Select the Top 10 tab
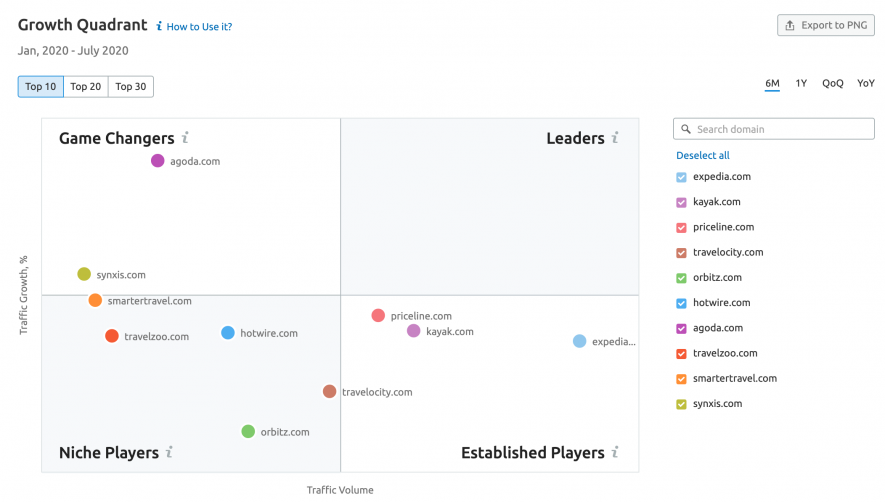The width and height of the screenshot is (885, 502). tap(41, 86)
